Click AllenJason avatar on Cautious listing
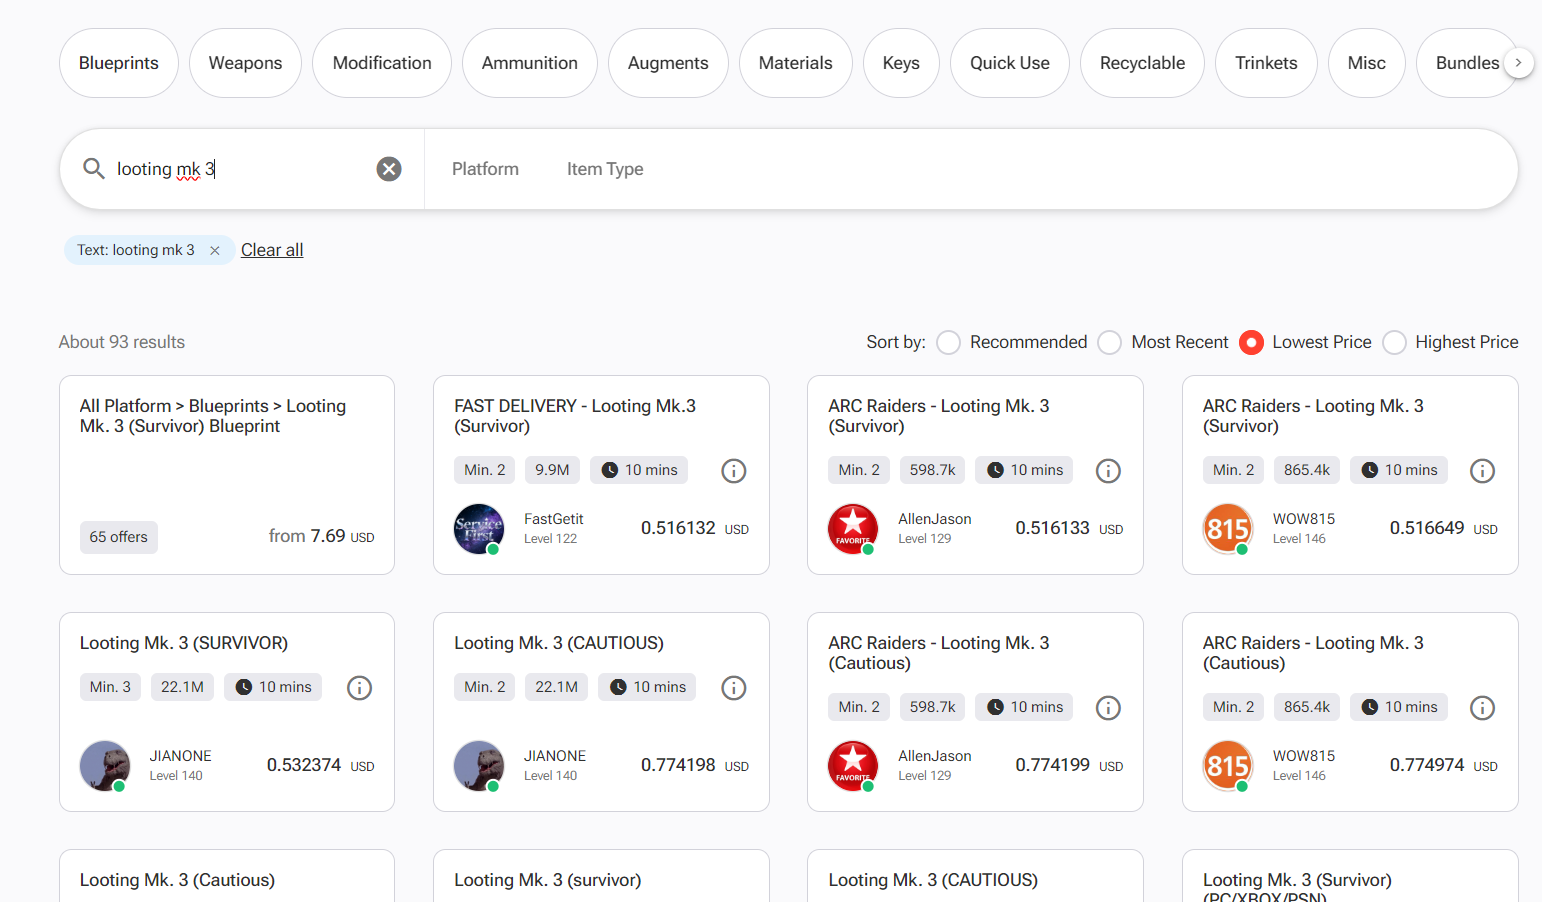The height and width of the screenshot is (902, 1542). pos(853,766)
